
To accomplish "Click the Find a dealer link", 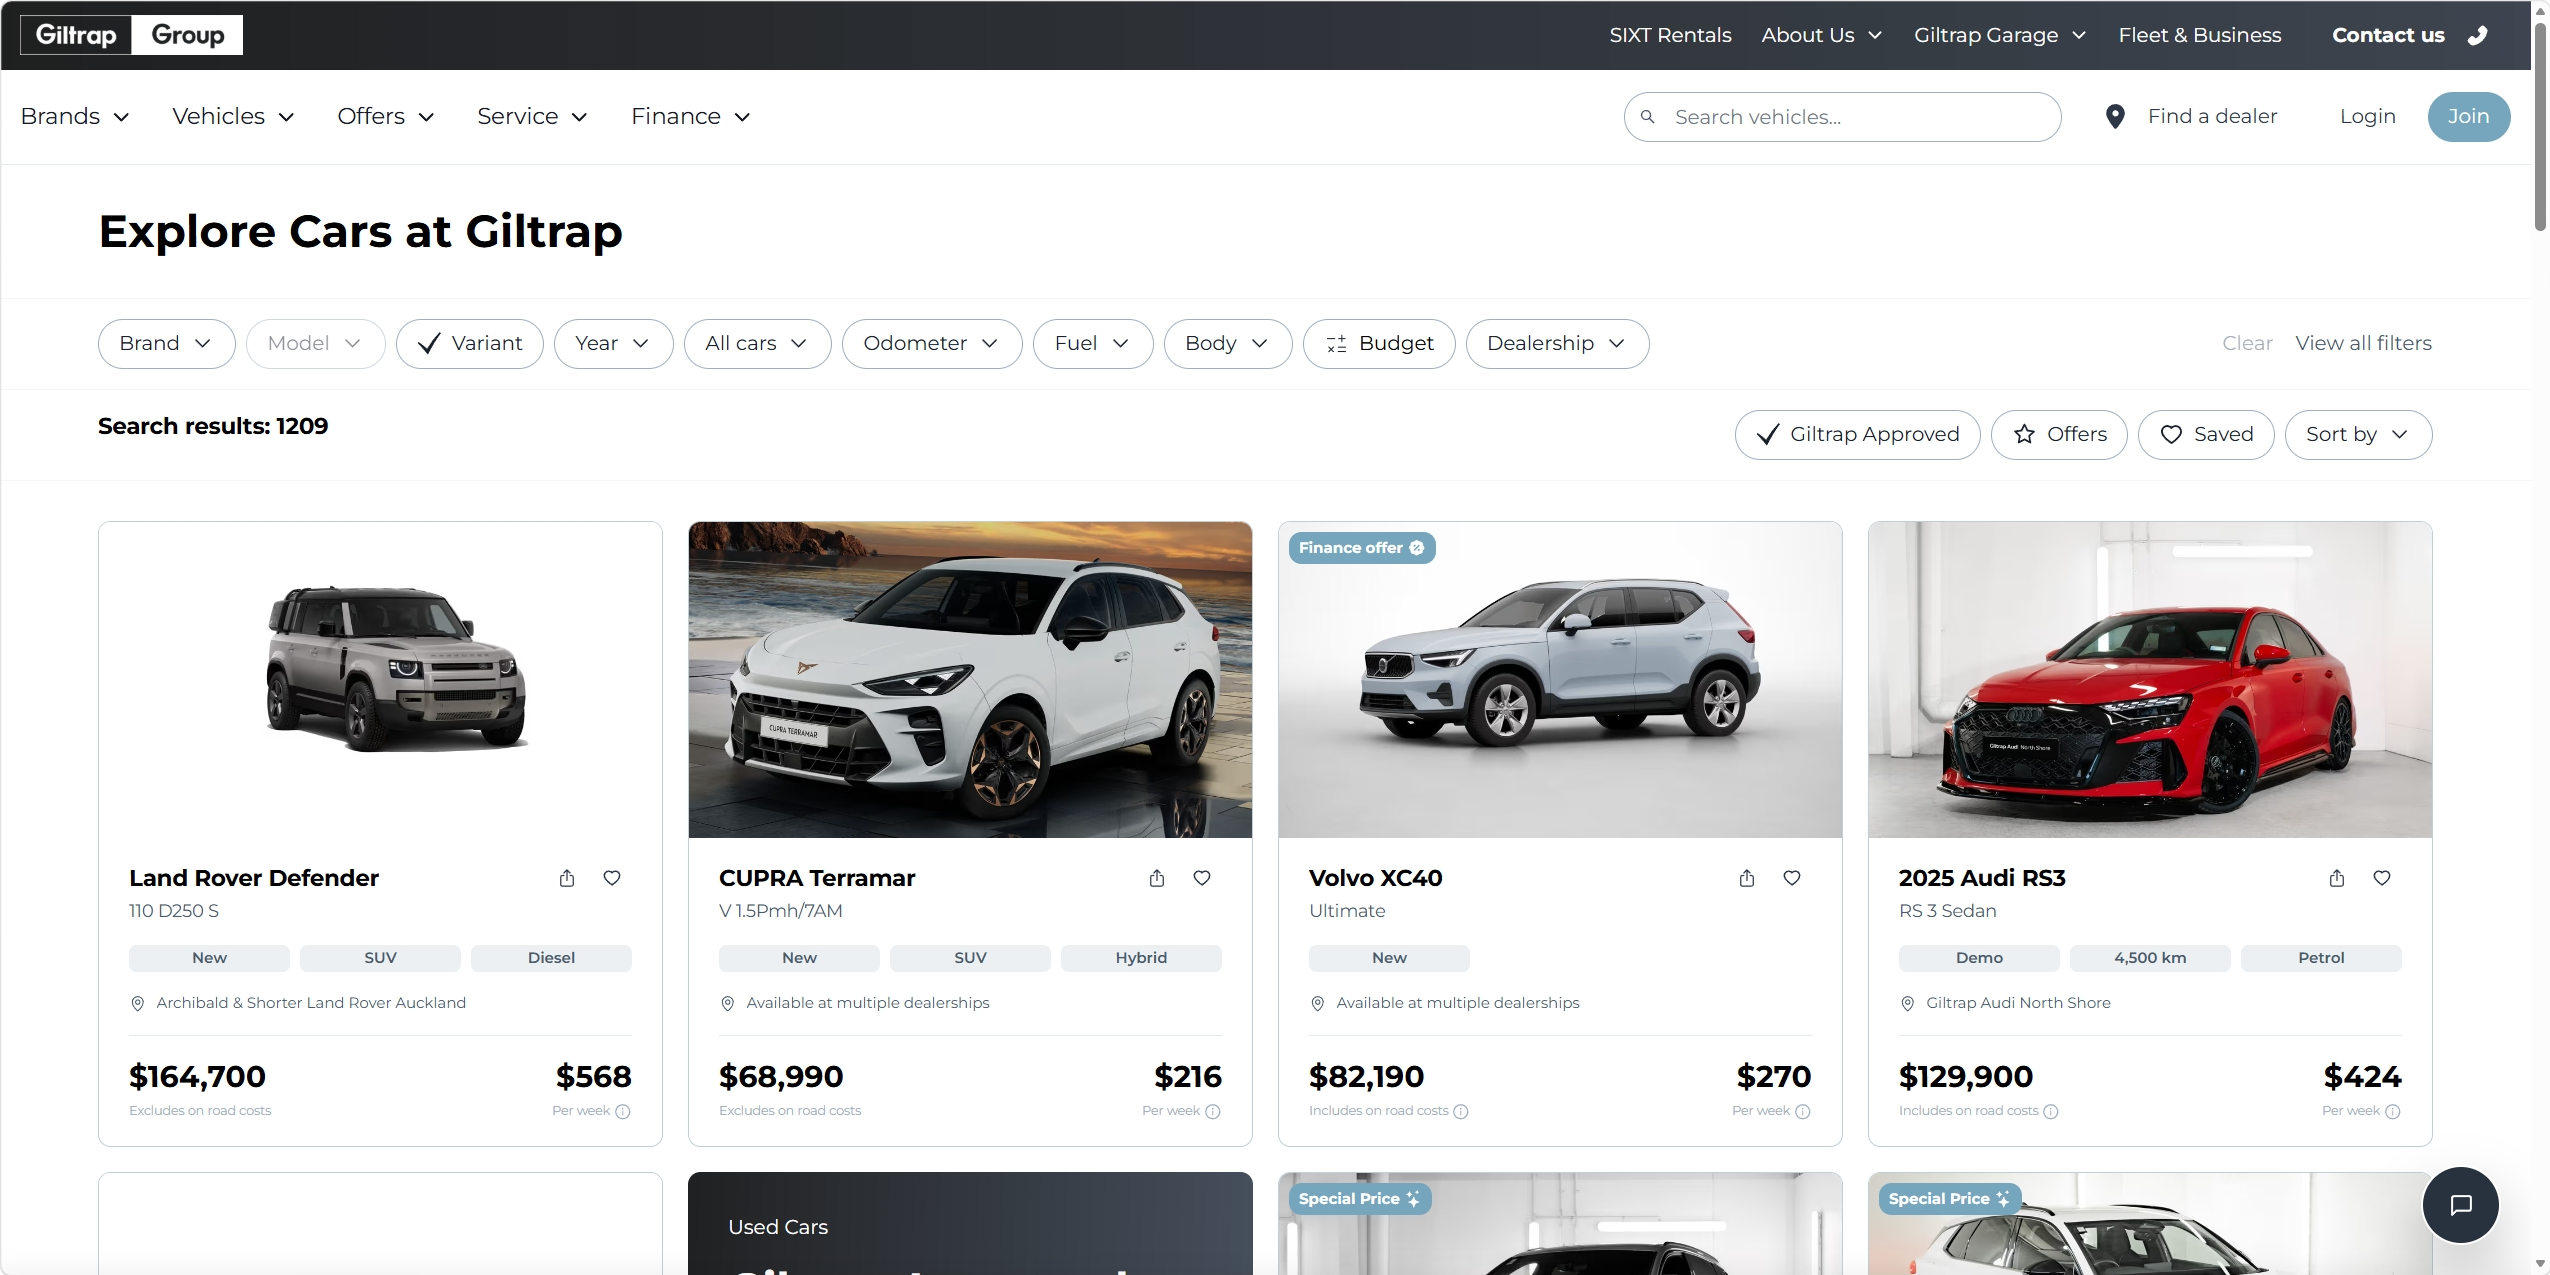I will pyautogui.click(x=2212, y=117).
